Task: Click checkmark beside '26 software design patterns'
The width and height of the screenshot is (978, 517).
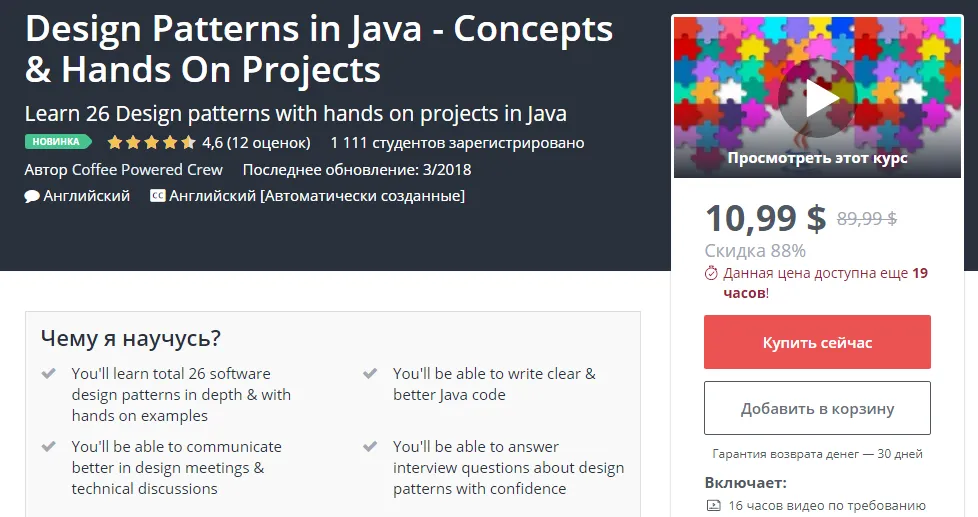Action: point(48,373)
